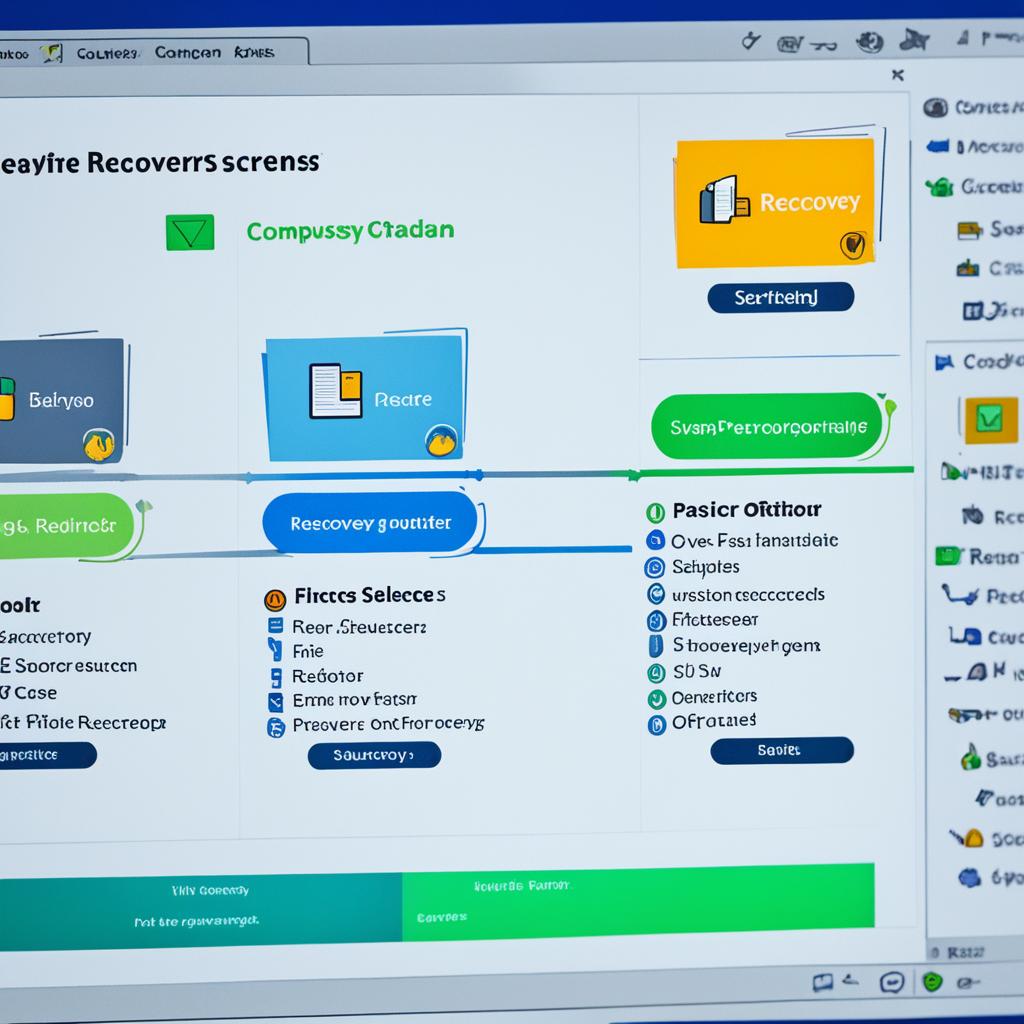The image size is (1024, 1024).
Task: Click the yellow tile with green checkmark in the sidebar
Action: click(x=990, y=419)
